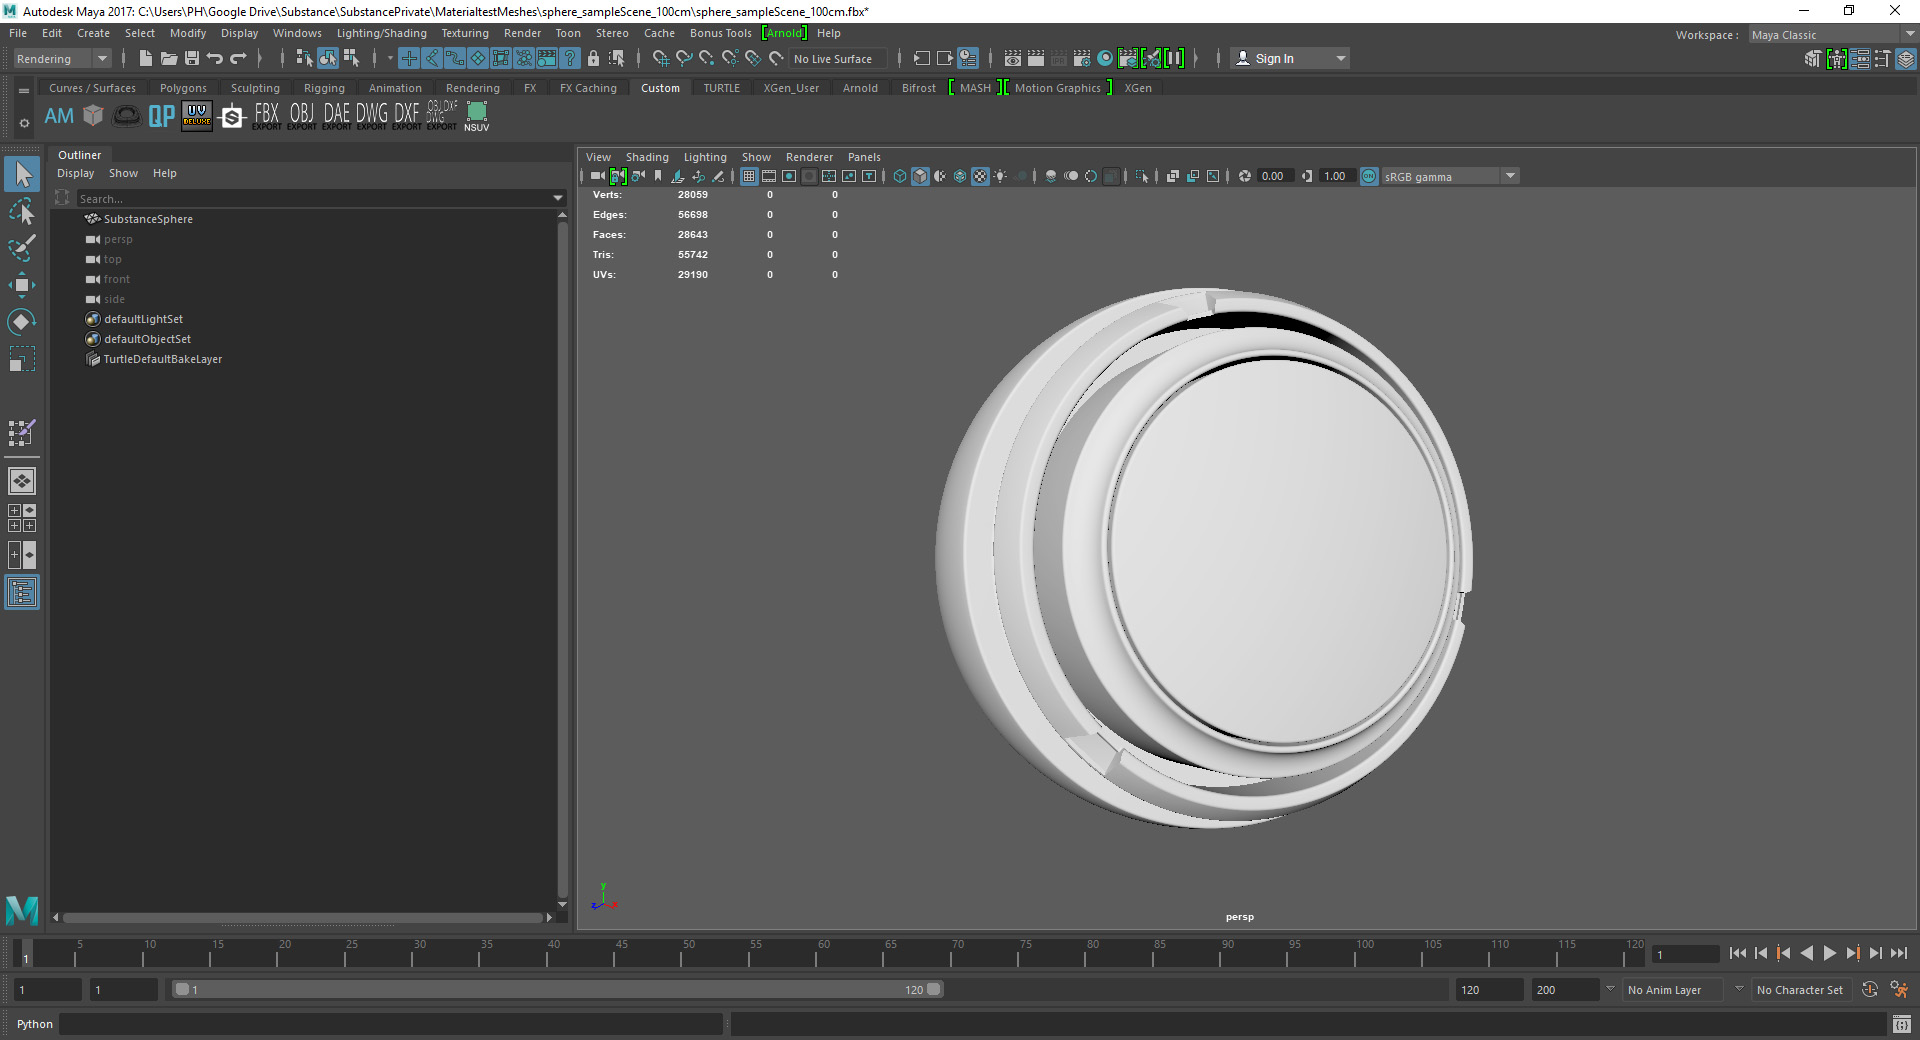Activate the Rotate tool

click(22, 322)
